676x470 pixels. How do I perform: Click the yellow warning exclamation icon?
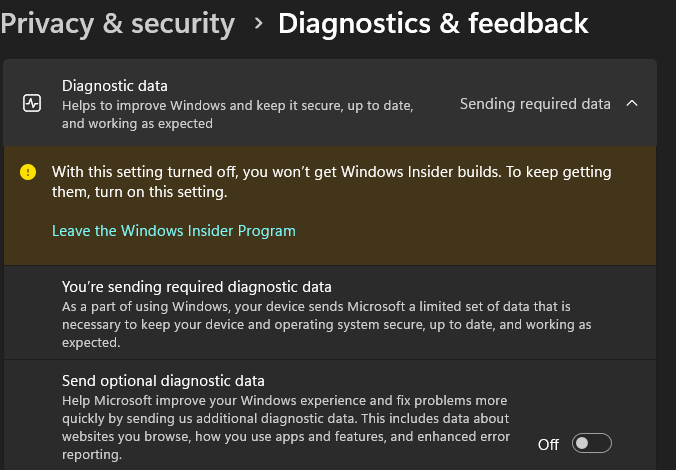point(28,172)
